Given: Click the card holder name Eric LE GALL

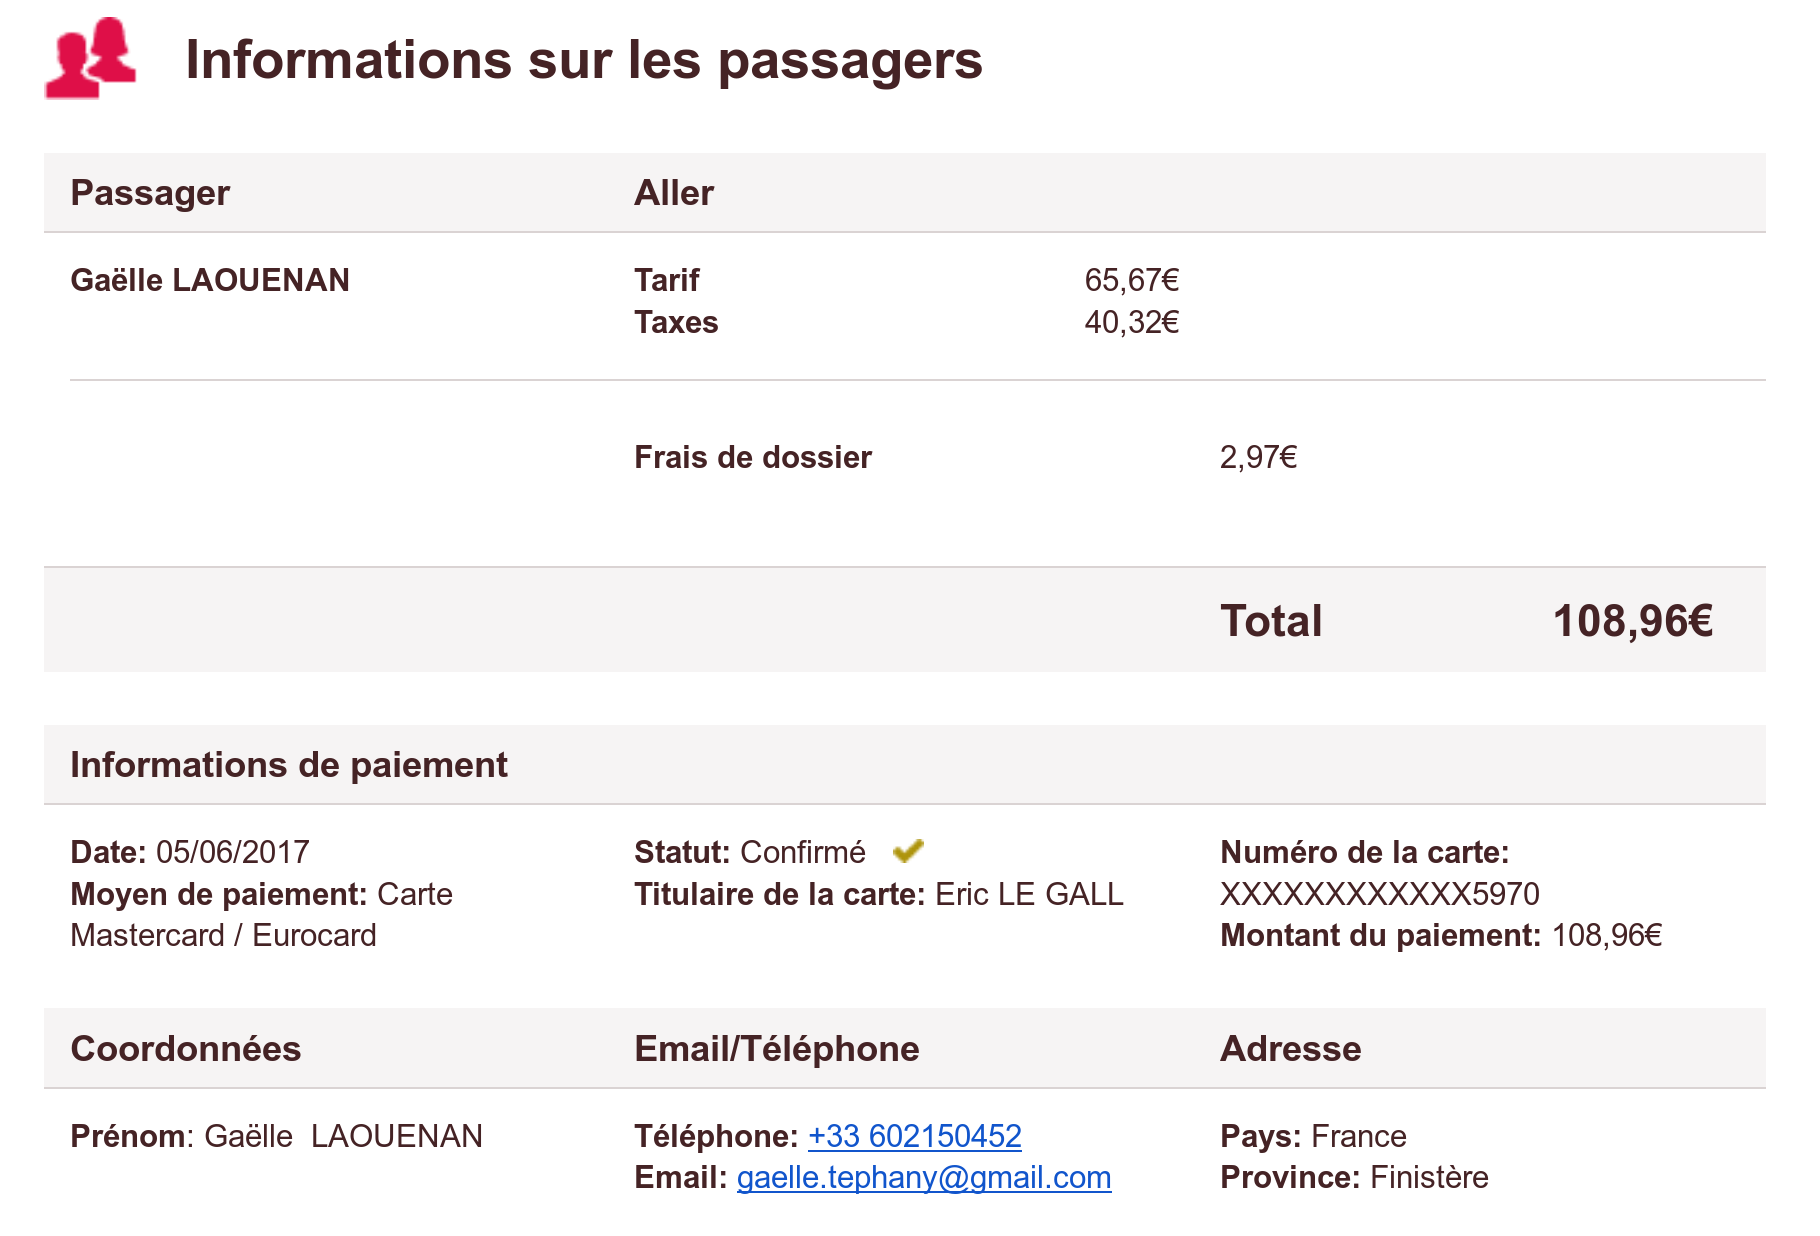Looking at the screenshot, I should [1029, 894].
